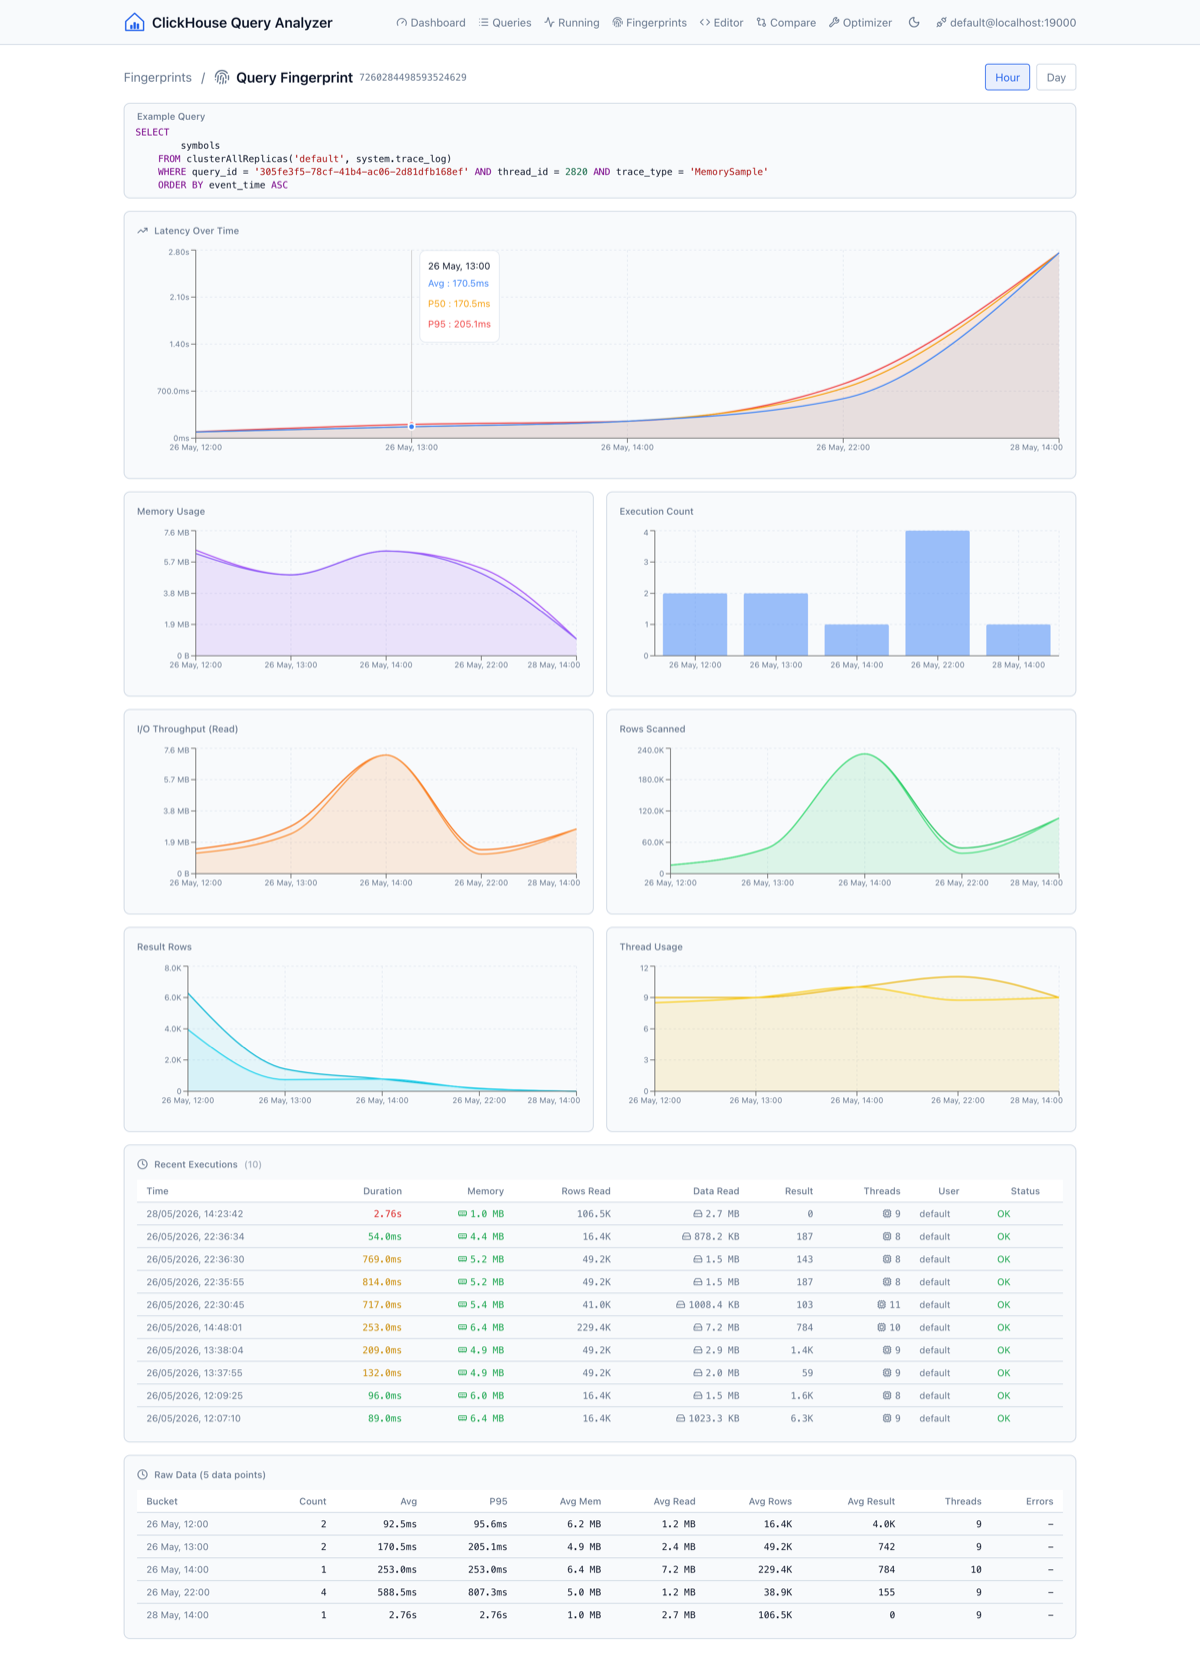This screenshot has width=1200, height=1658.
Task: Switch to Day granularity
Action: [1056, 77]
